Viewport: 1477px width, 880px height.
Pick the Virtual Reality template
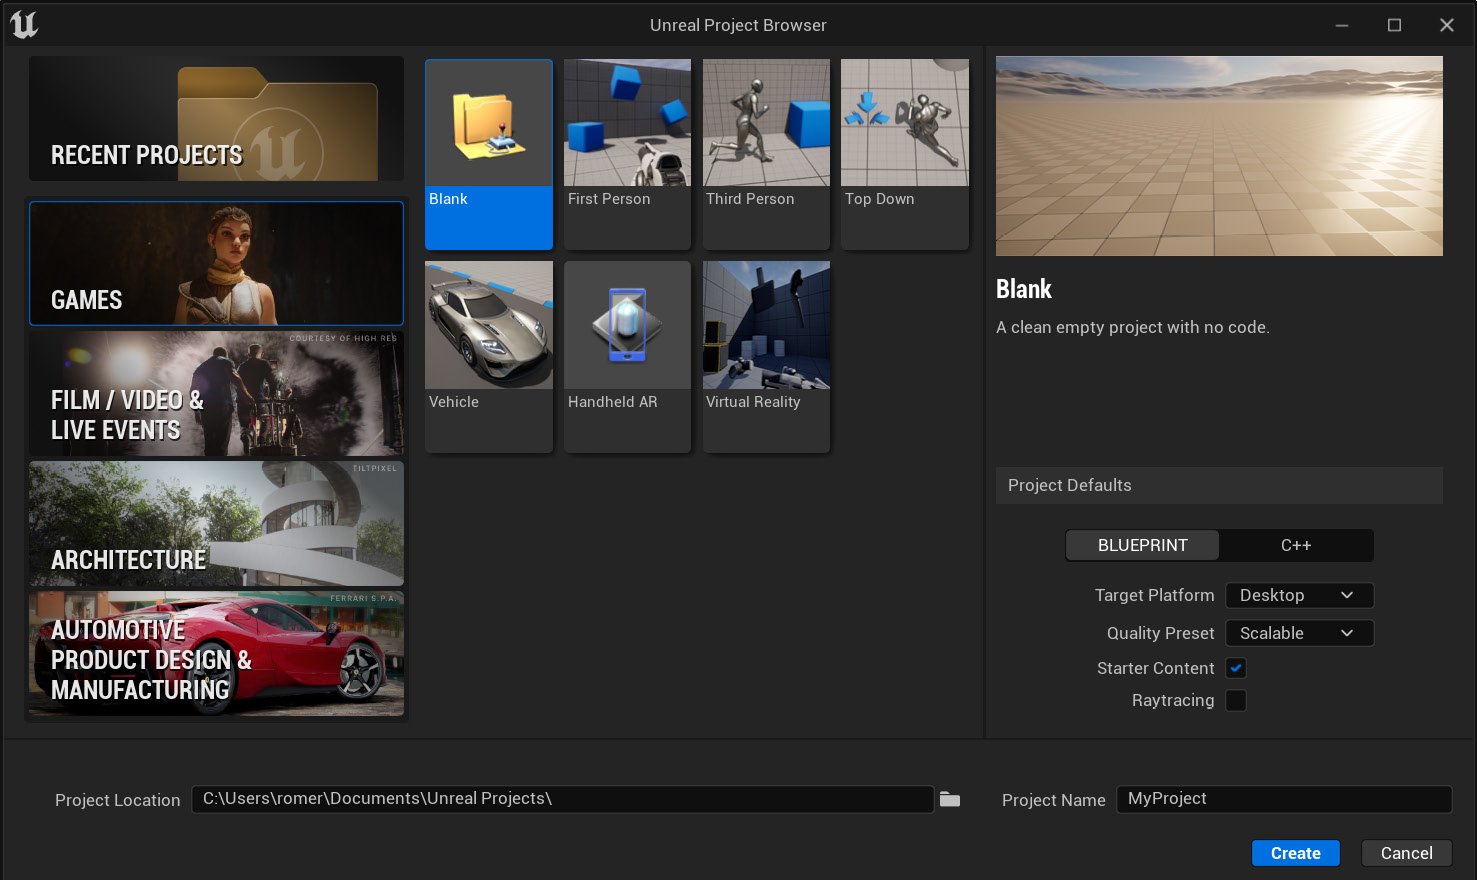pyautogui.click(x=766, y=357)
